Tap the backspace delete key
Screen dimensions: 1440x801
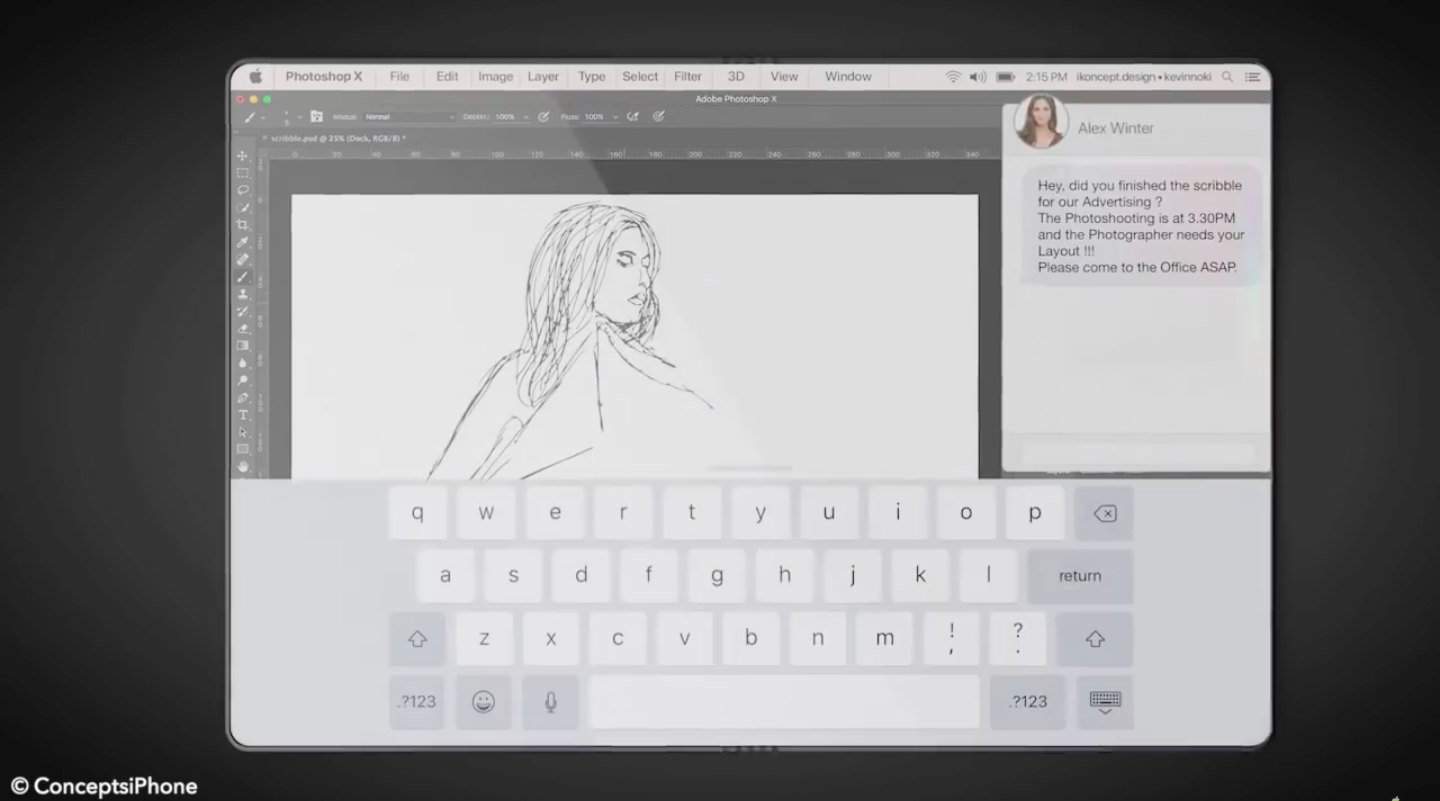point(1104,514)
